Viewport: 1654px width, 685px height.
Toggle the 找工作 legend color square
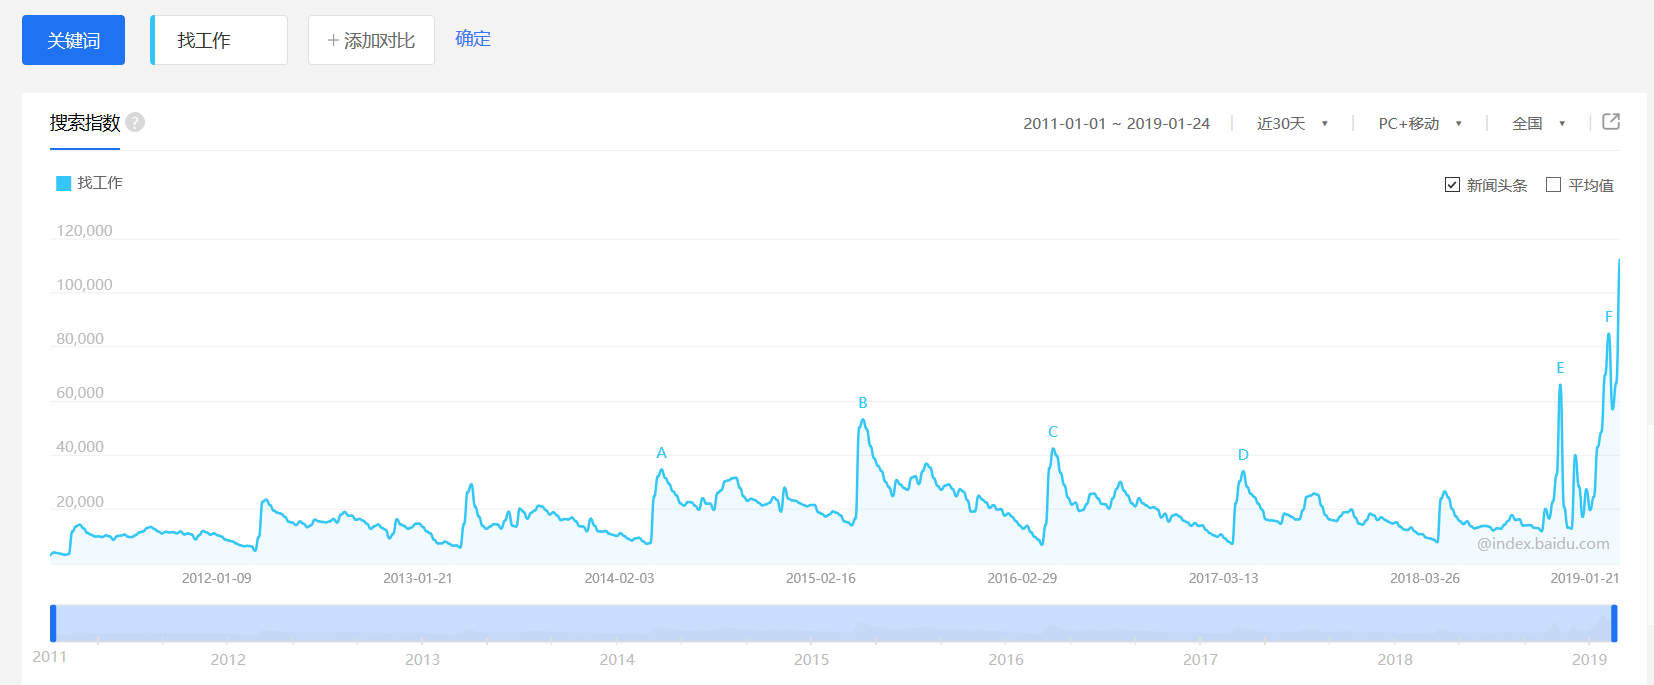pyautogui.click(x=64, y=183)
